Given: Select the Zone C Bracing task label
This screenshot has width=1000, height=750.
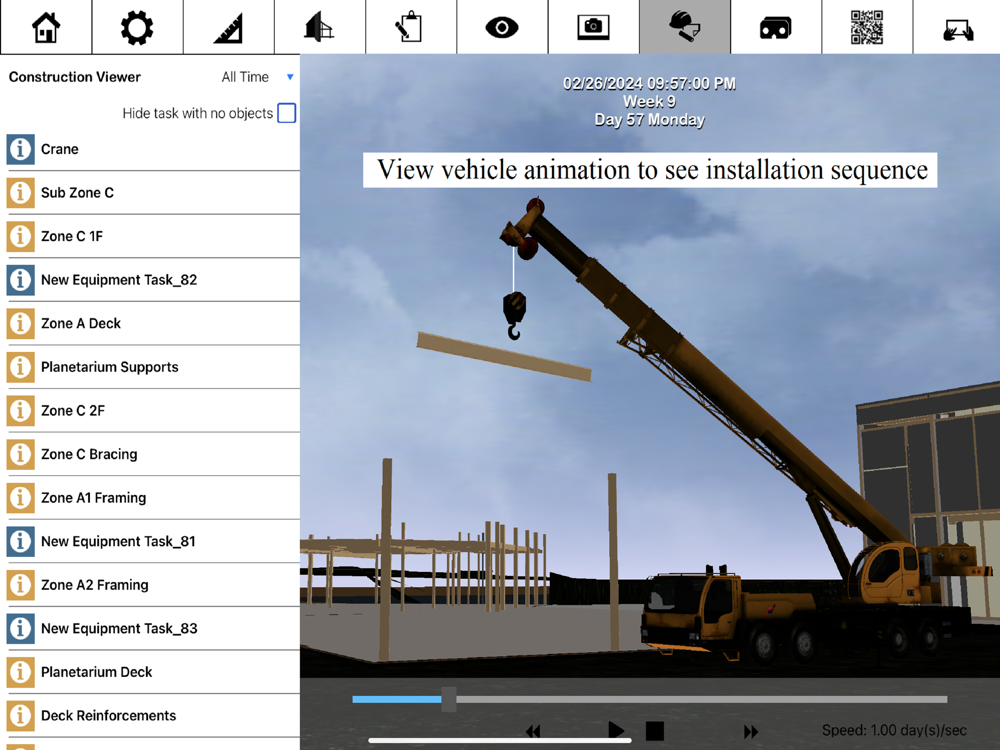Looking at the screenshot, I should [89, 454].
